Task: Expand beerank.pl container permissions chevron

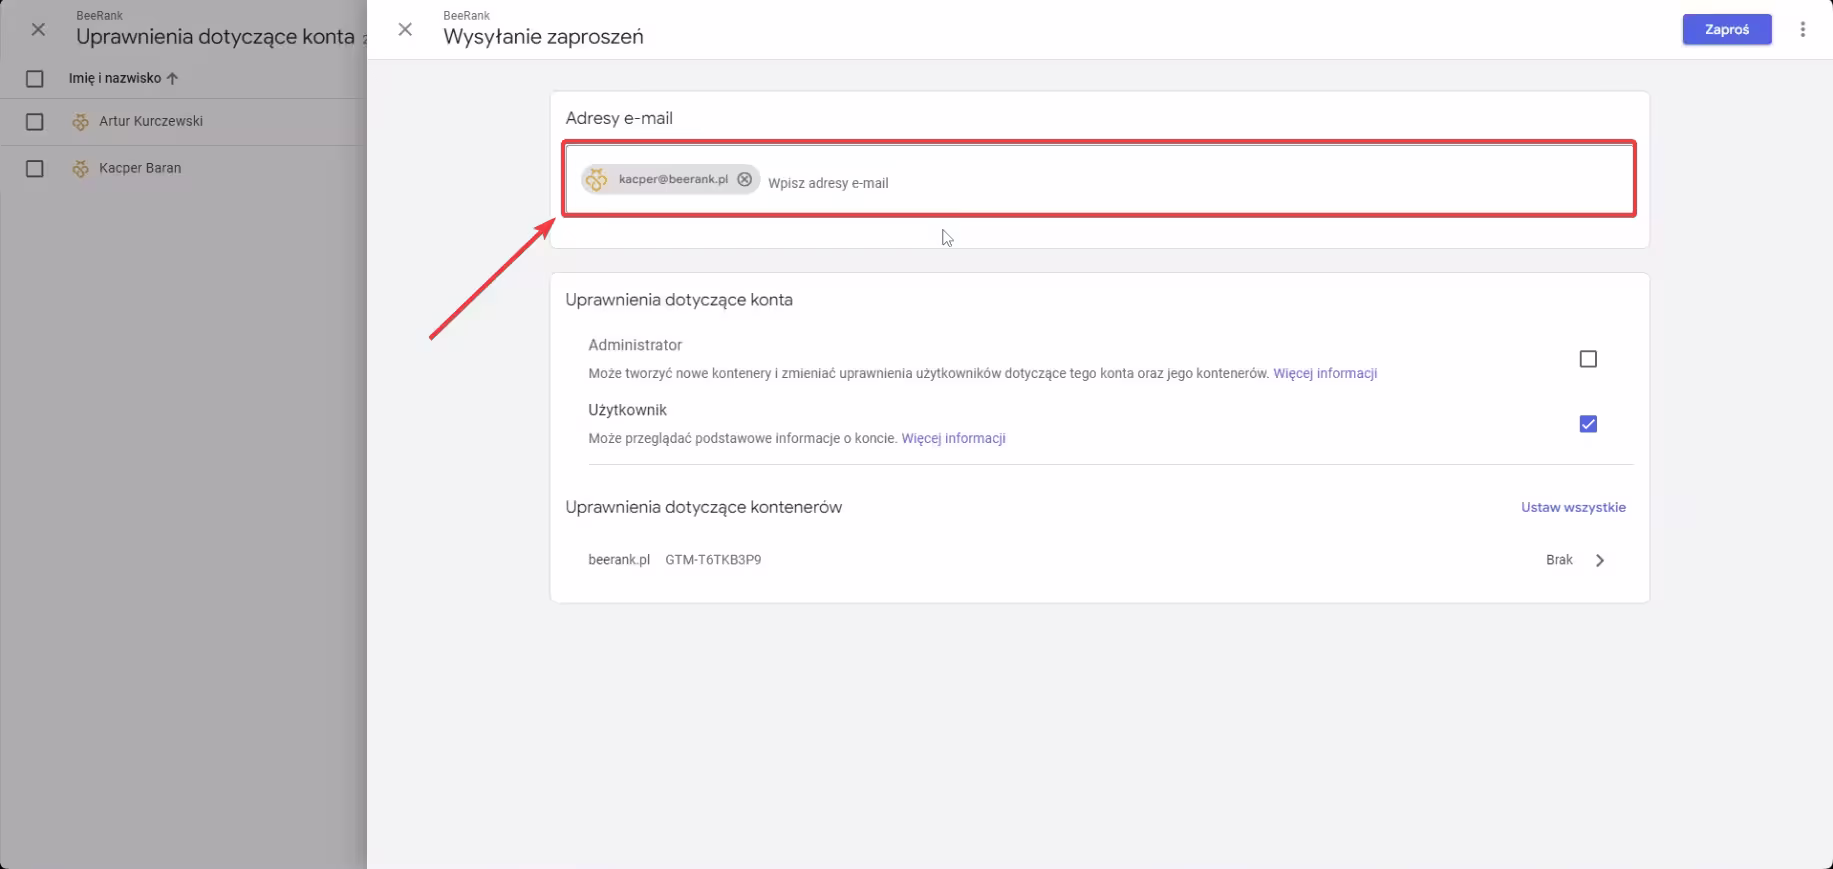Action: pos(1599,561)
